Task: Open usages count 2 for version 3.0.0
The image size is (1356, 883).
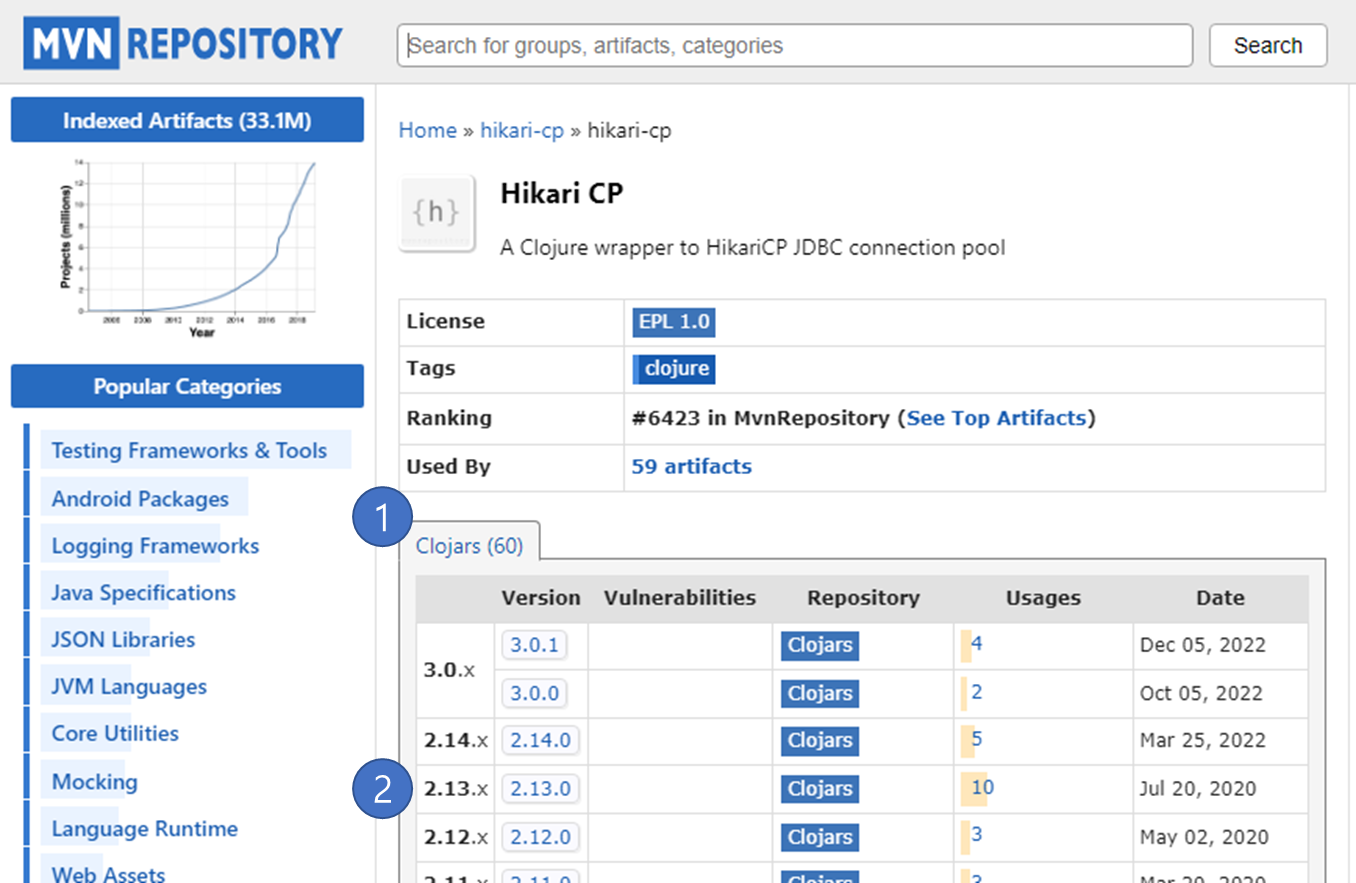Action: 976,692
